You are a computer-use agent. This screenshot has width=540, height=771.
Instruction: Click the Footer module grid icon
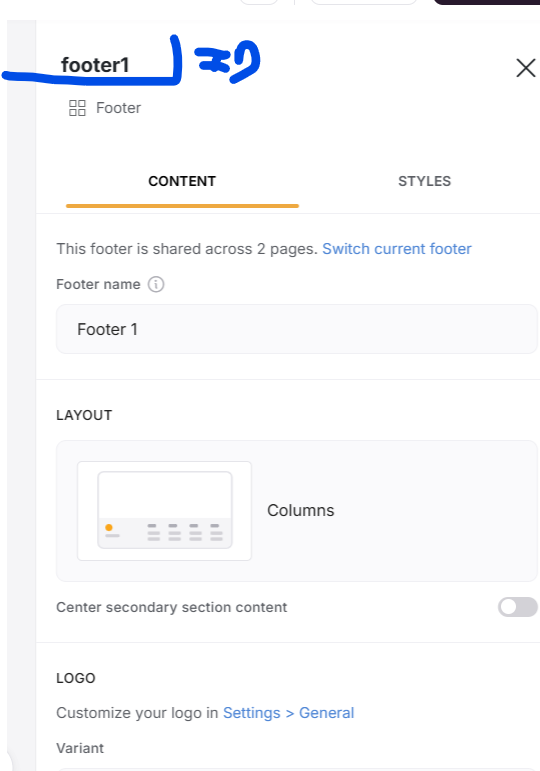pos(77,108)
